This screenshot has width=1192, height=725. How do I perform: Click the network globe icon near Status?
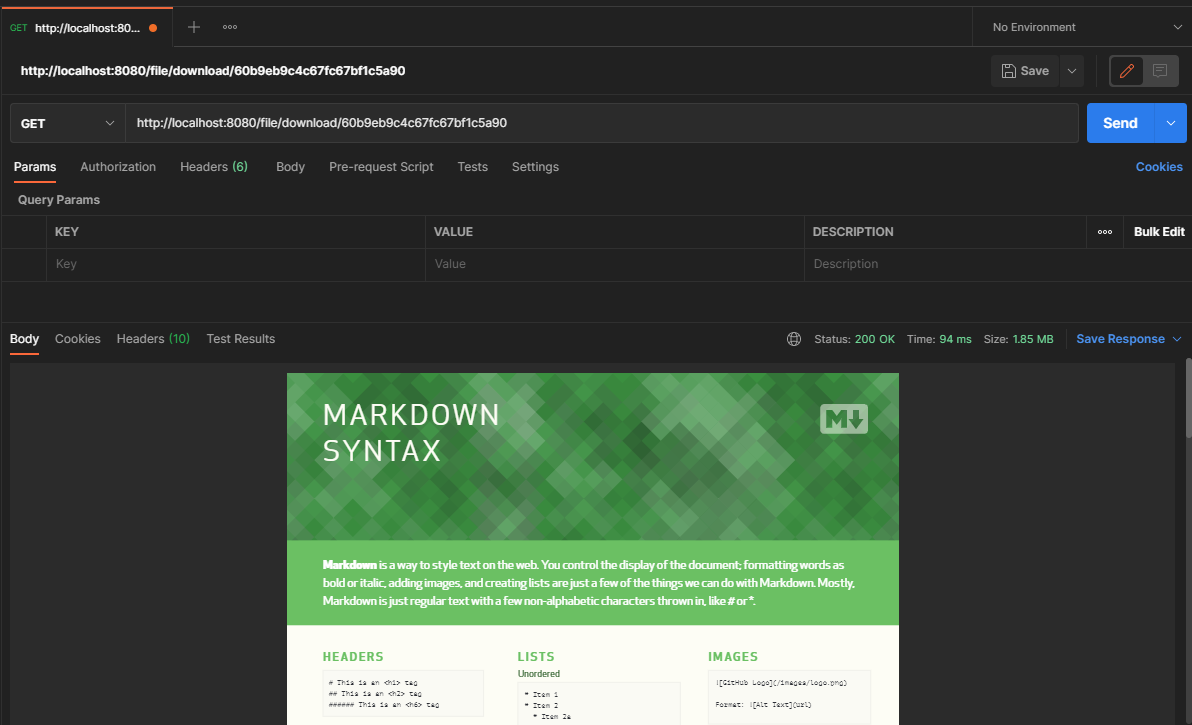794,339
